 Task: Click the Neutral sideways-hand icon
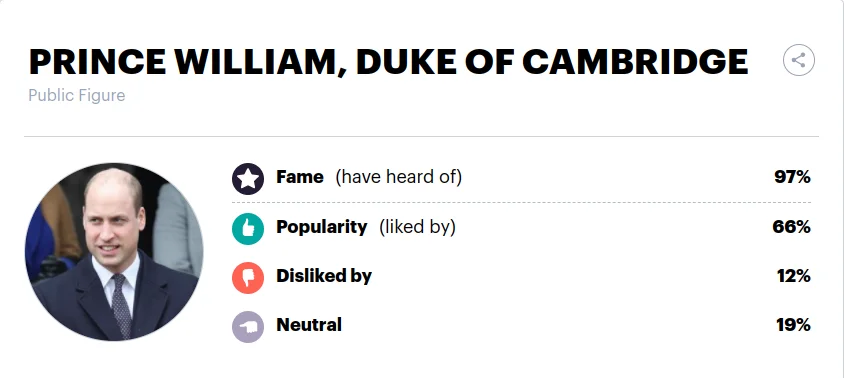(248, 327)
